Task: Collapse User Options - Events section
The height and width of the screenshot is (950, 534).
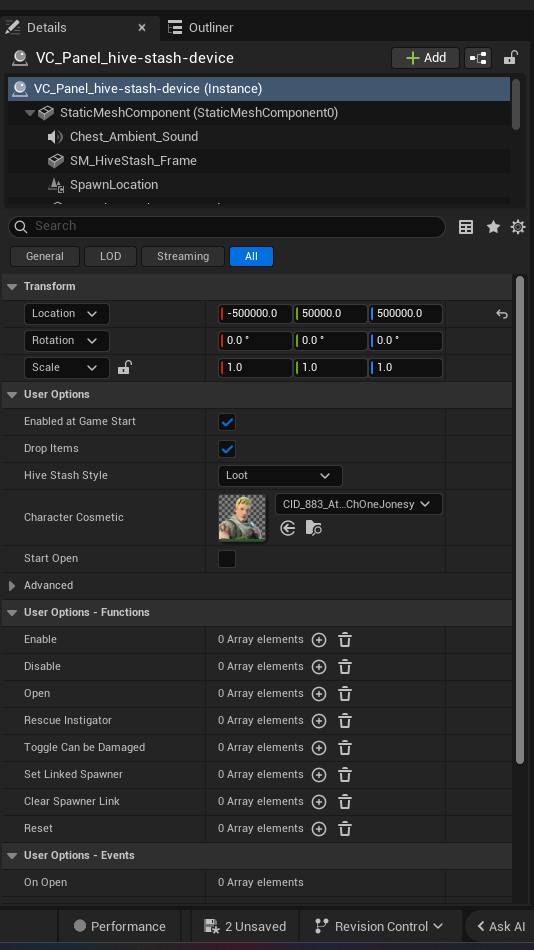Action: pyautogui.click(x=12, y=855)
